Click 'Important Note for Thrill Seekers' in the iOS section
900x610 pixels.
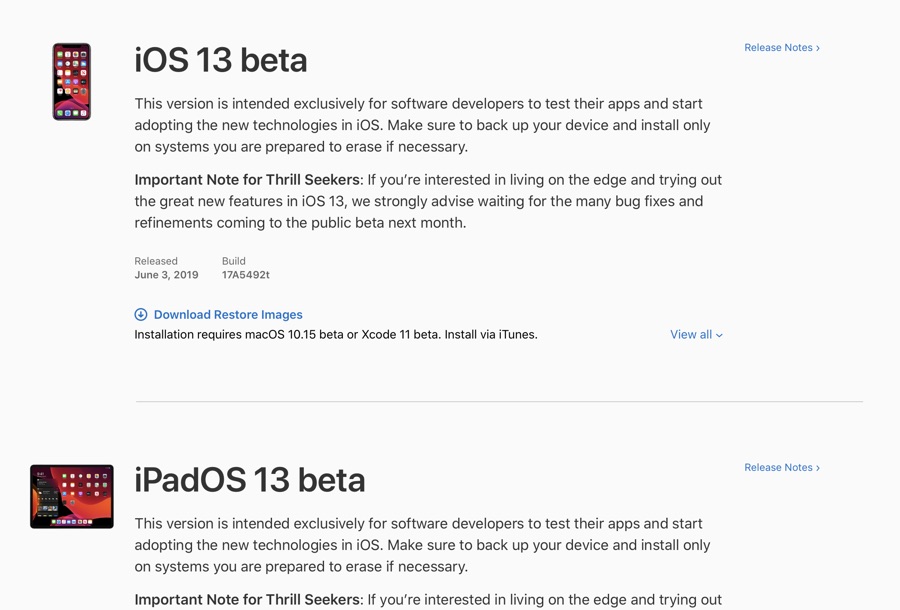[x=247, y=180]
